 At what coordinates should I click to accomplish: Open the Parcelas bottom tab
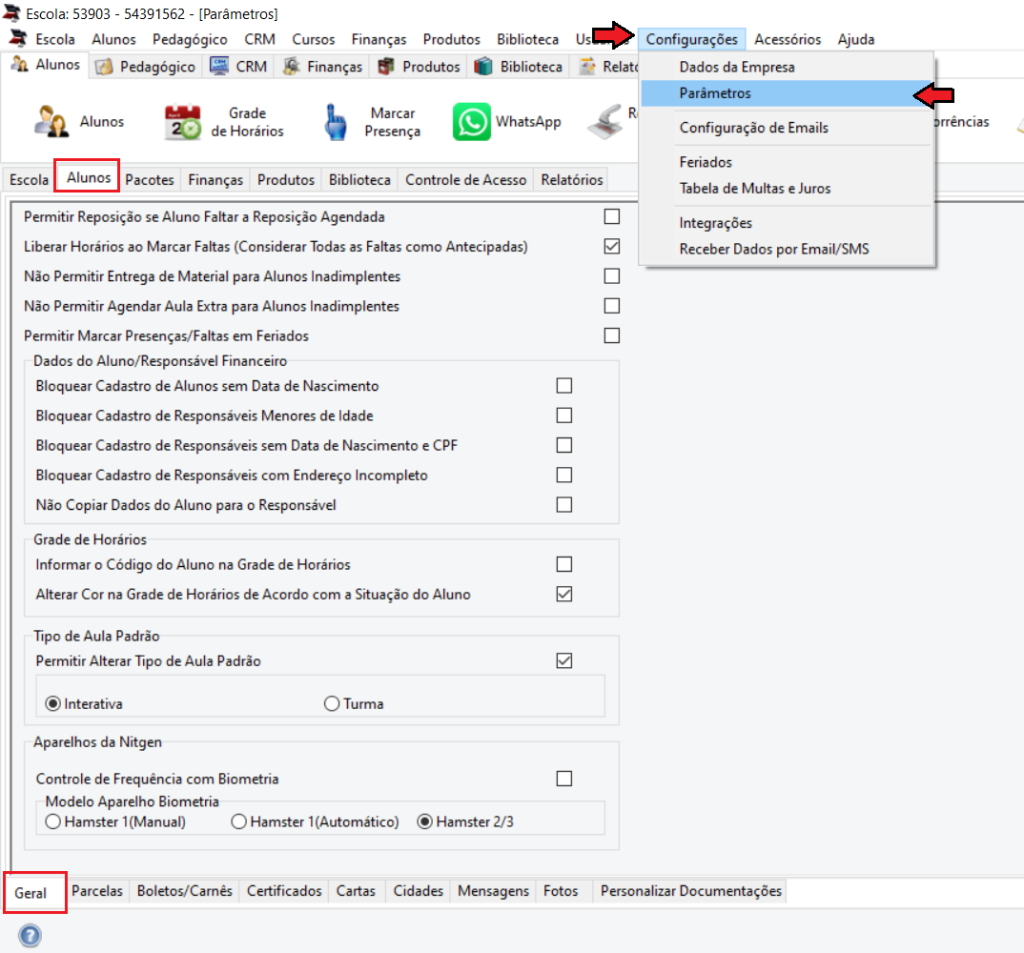click(x=97, y=891)
